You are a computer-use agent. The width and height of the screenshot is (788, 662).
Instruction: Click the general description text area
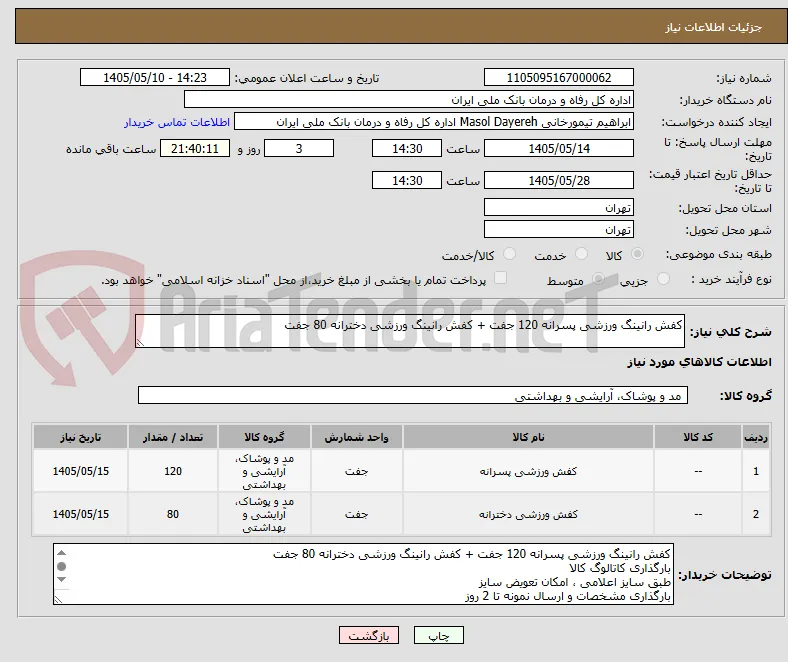point(410,331)
